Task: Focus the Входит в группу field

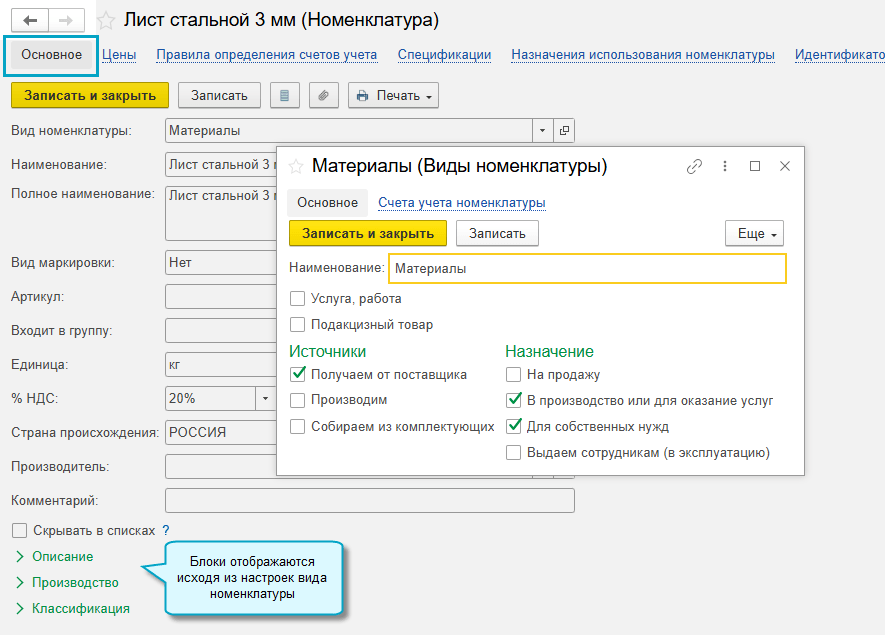Action: click(x=221, y=331)
